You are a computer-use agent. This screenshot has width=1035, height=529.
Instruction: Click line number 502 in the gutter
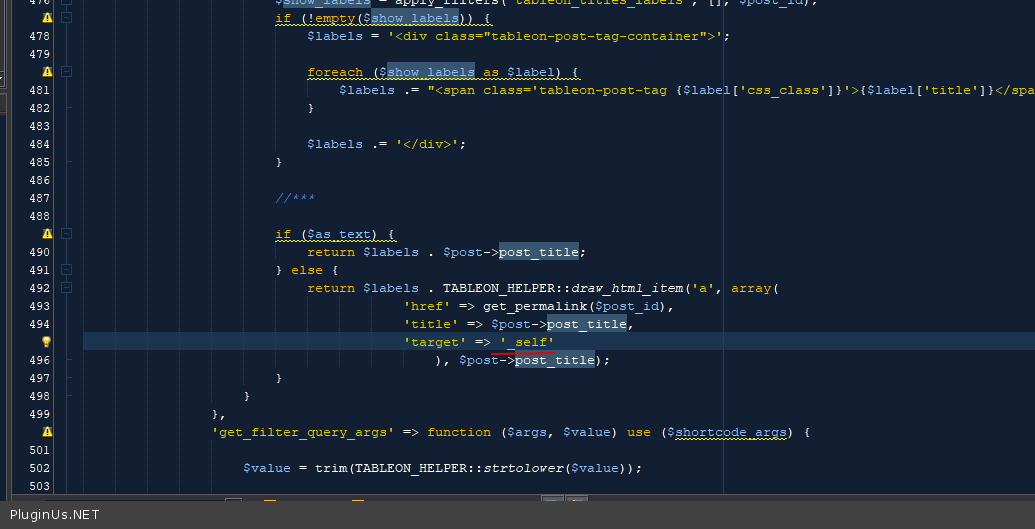click(x=40, y=468)
